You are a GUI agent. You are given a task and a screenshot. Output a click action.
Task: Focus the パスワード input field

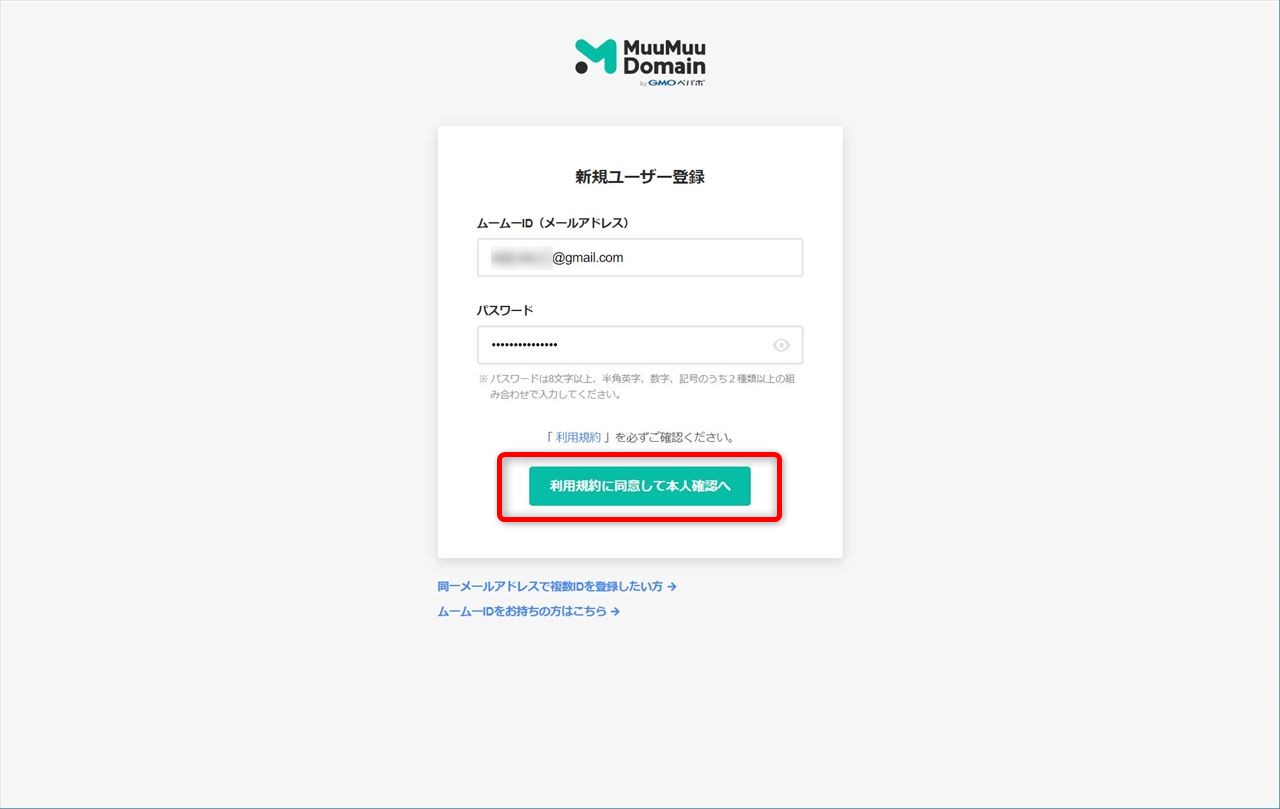pos(640,345)
